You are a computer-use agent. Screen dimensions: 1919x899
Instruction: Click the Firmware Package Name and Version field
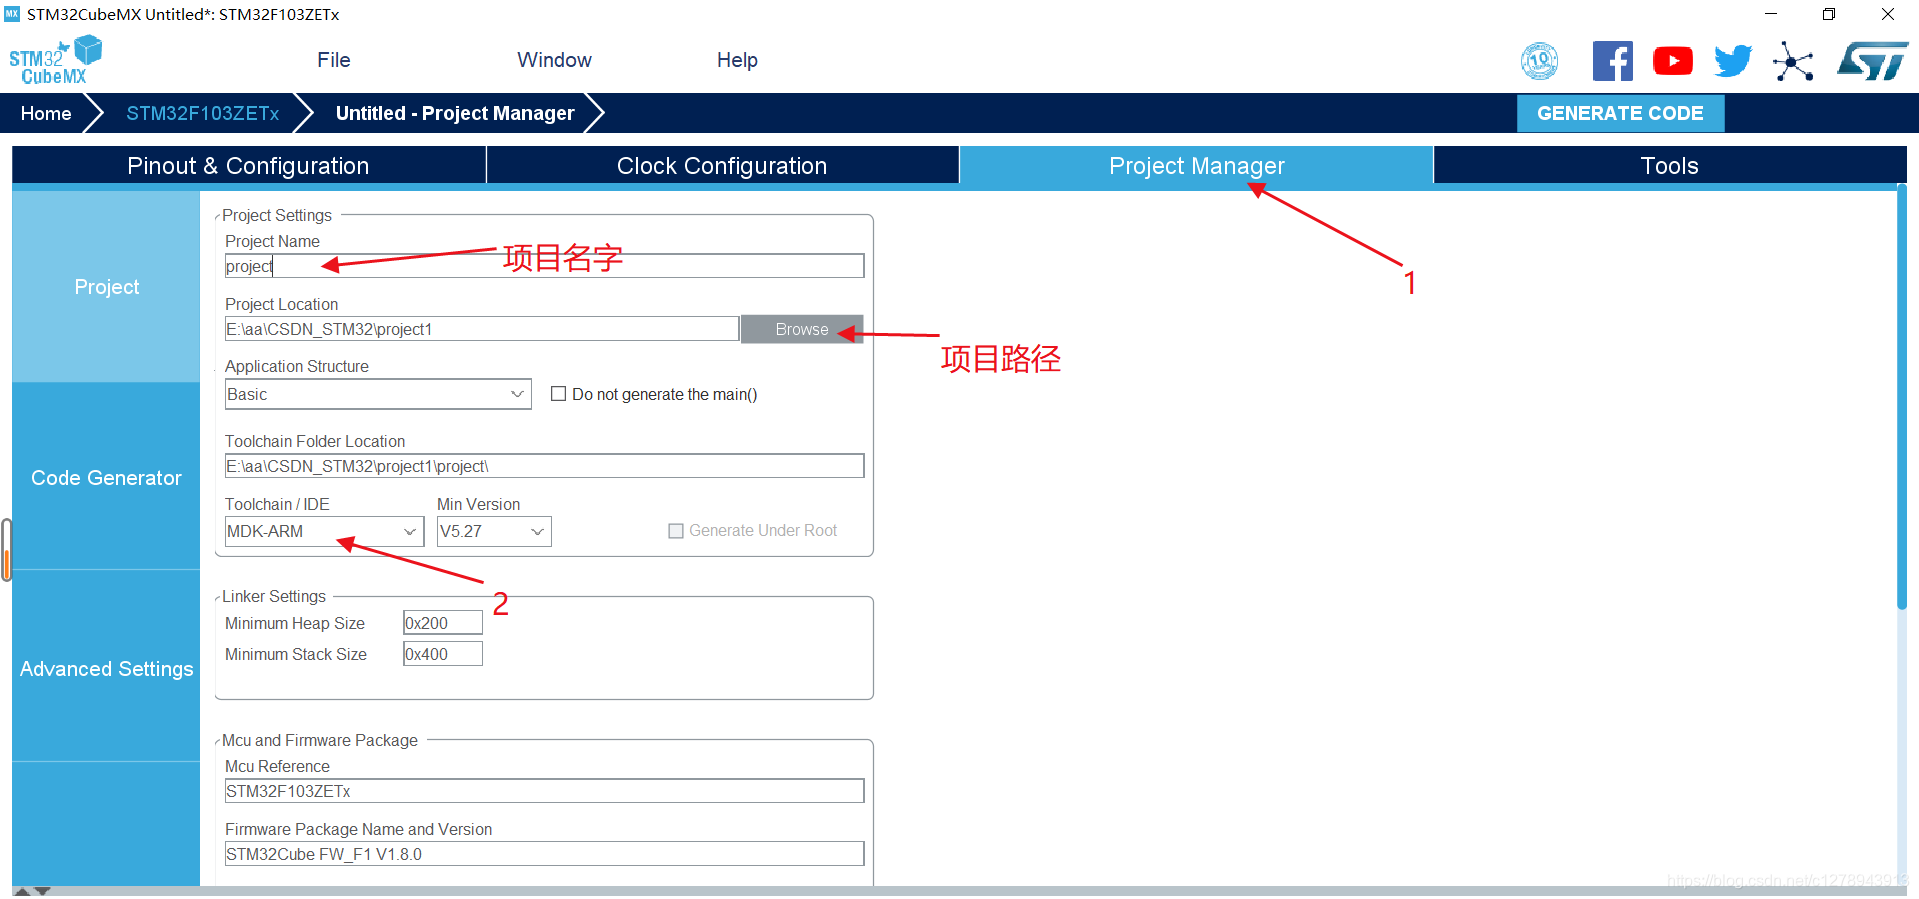[544, 854]
